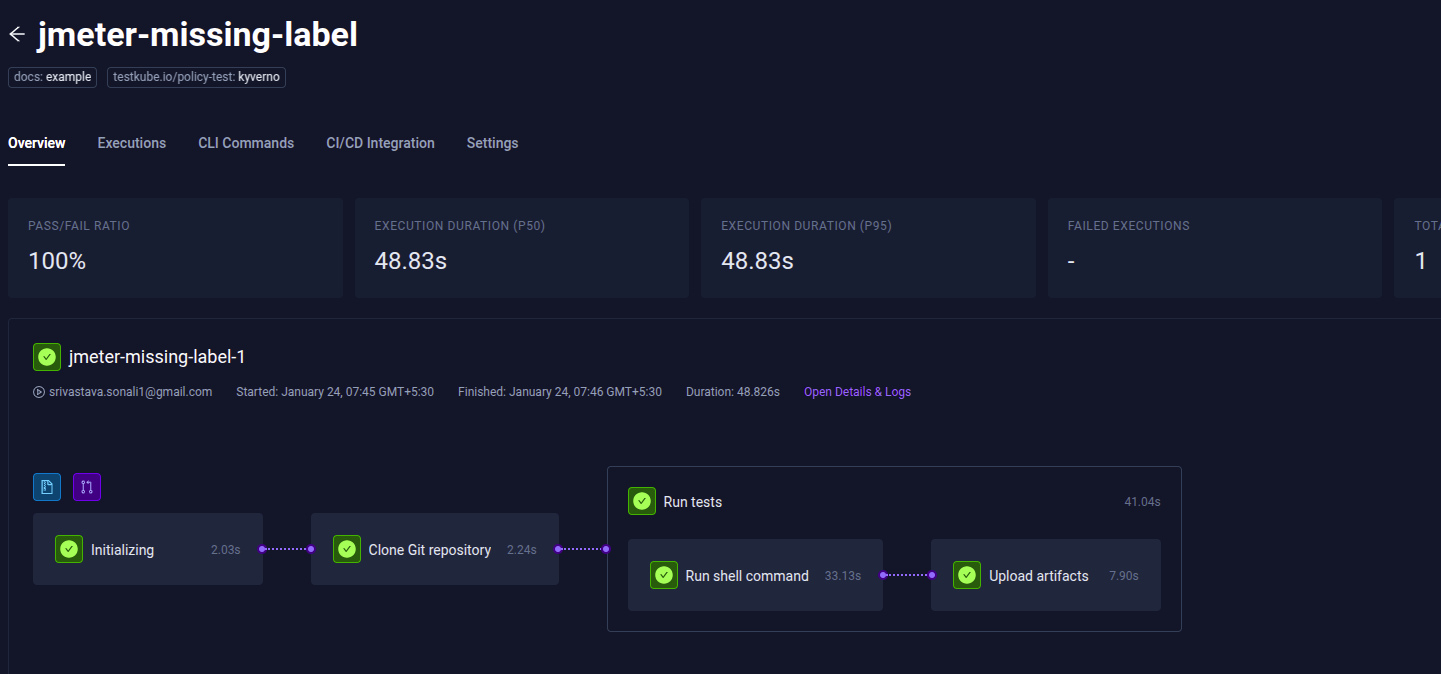Click the success icon on Run tests group

coord(641,501)
